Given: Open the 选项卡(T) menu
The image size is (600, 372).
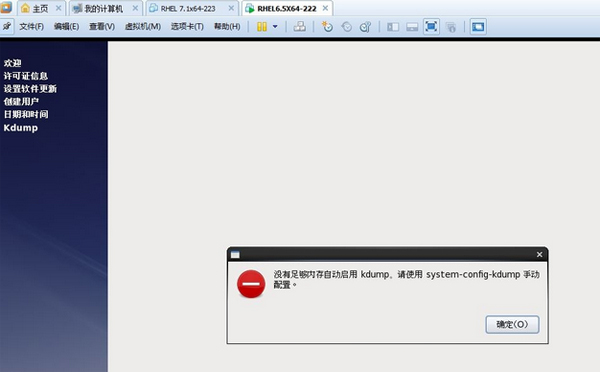Looking at the screenshot, I should [x=187, y=26].
